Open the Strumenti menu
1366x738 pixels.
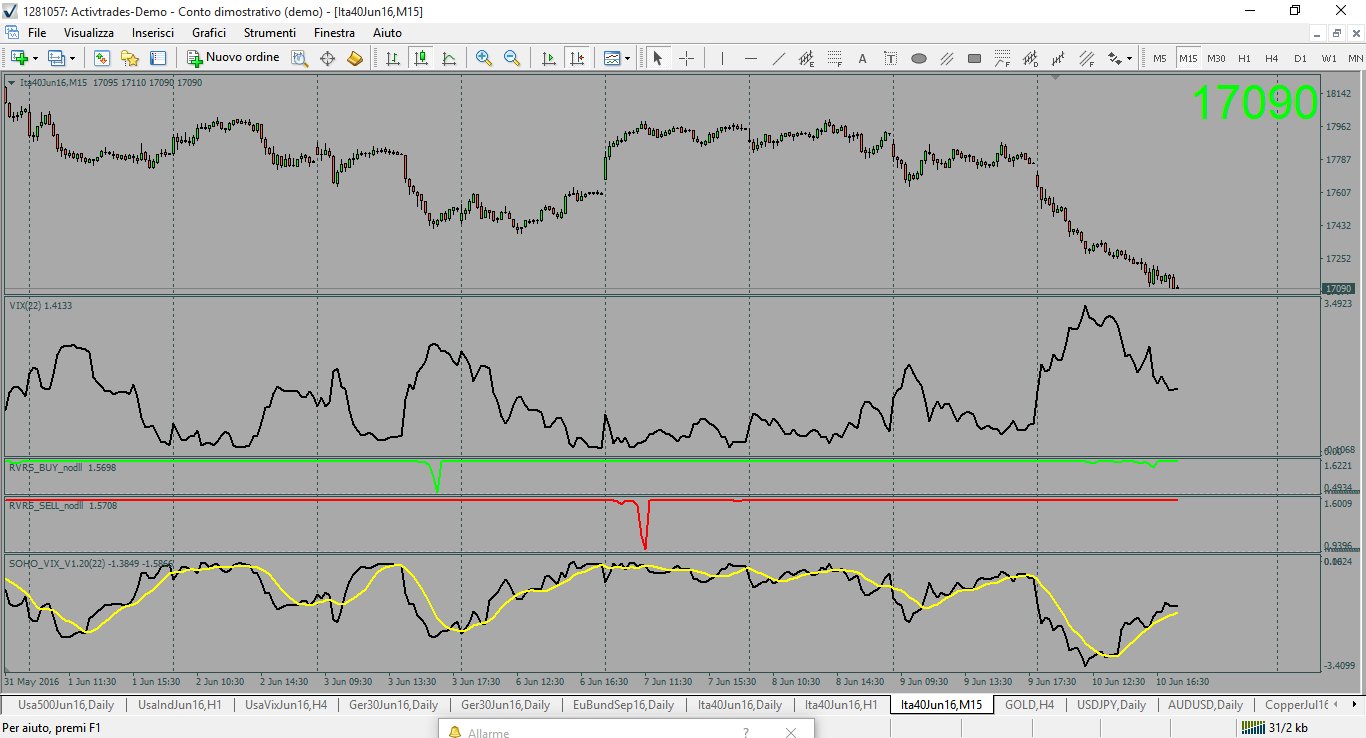click(x=270, y=33)
